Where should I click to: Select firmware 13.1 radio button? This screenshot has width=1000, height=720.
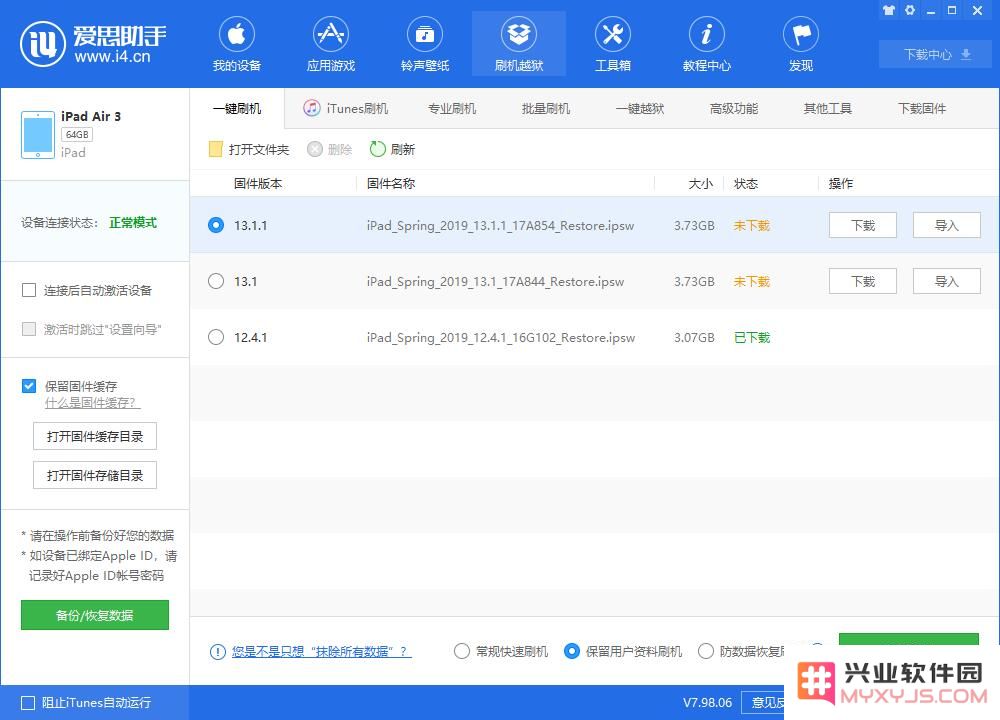[216, 281]
